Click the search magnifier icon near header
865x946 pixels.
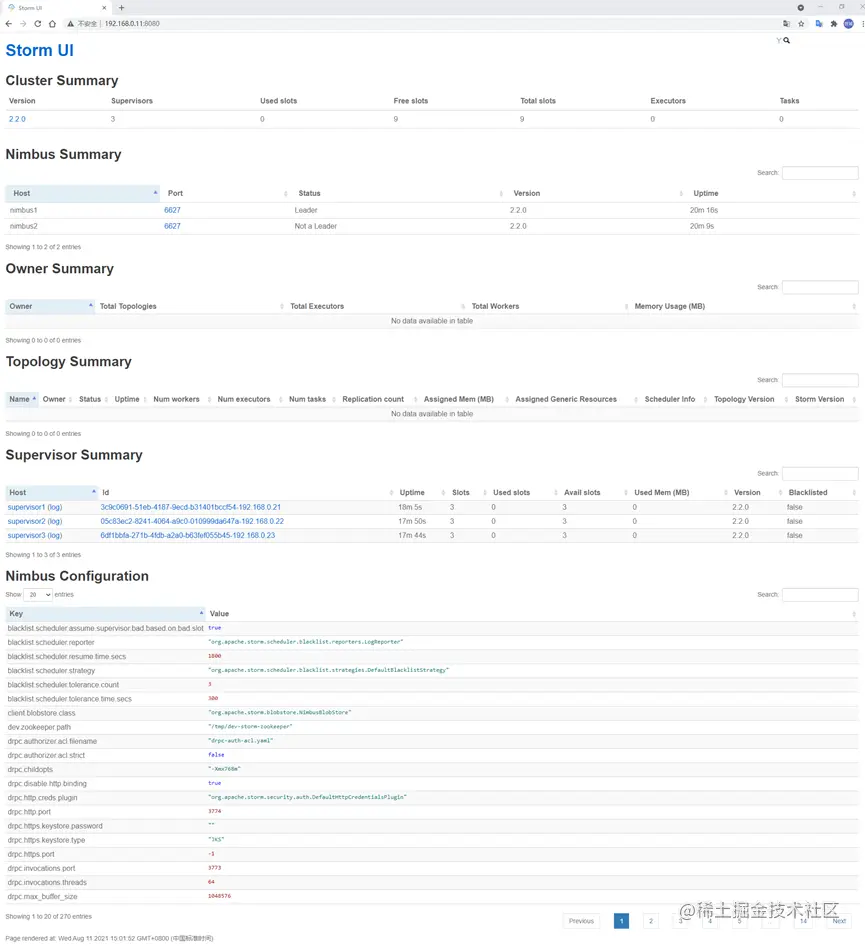787,40
